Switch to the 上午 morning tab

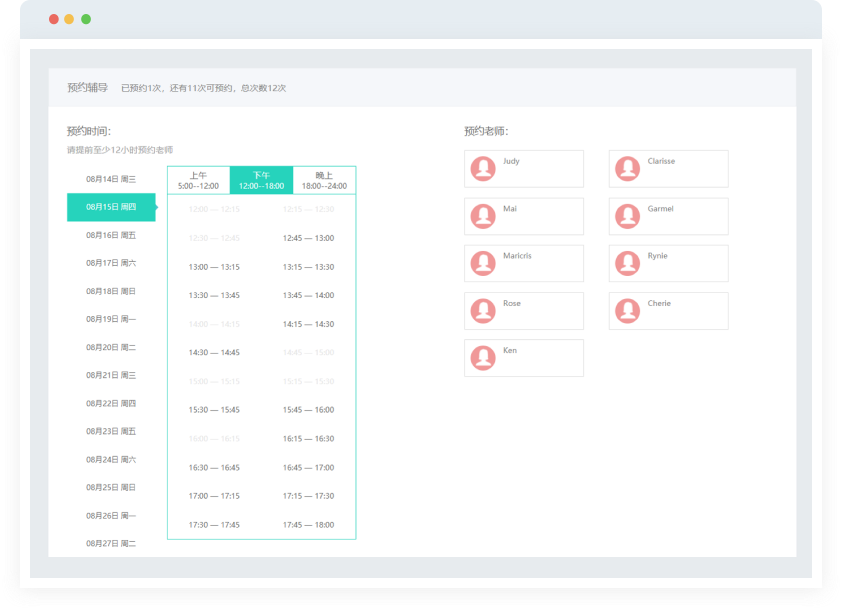[x=198, y=180]
